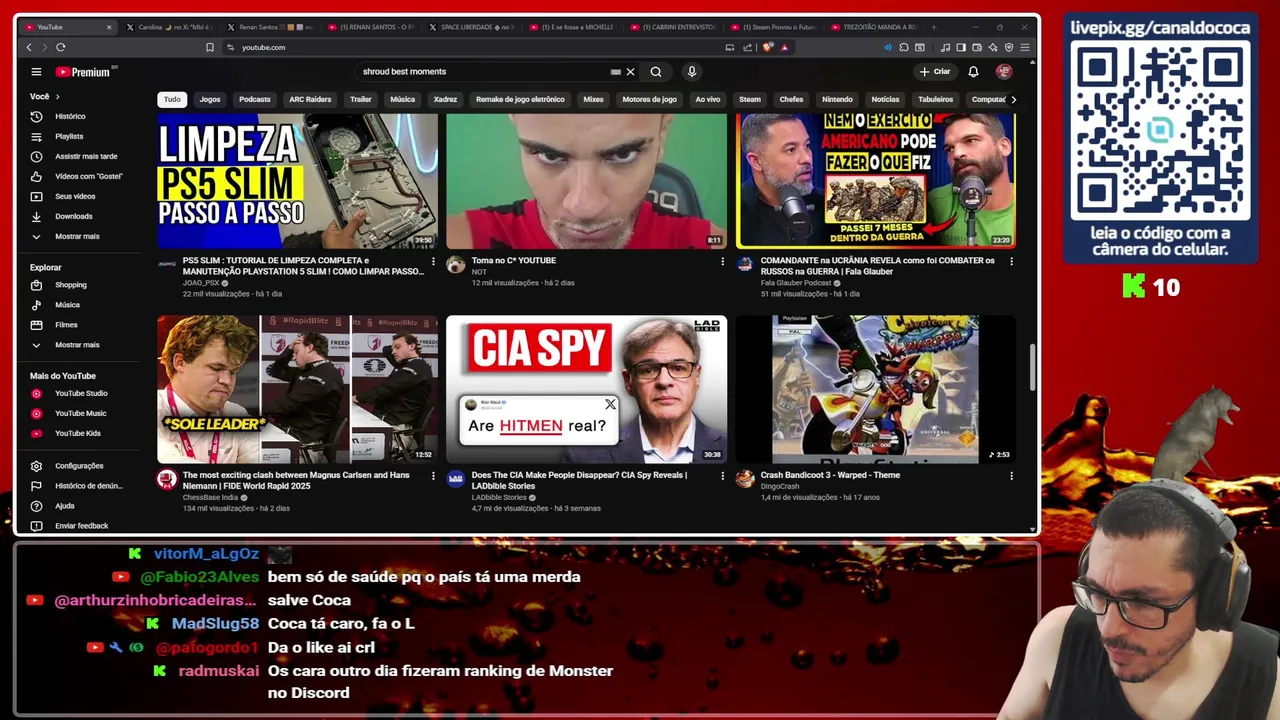This screenshot has height=720, width=1280.
Task: Open the YouTube hamburger guide menu
Action: point(36,72)
